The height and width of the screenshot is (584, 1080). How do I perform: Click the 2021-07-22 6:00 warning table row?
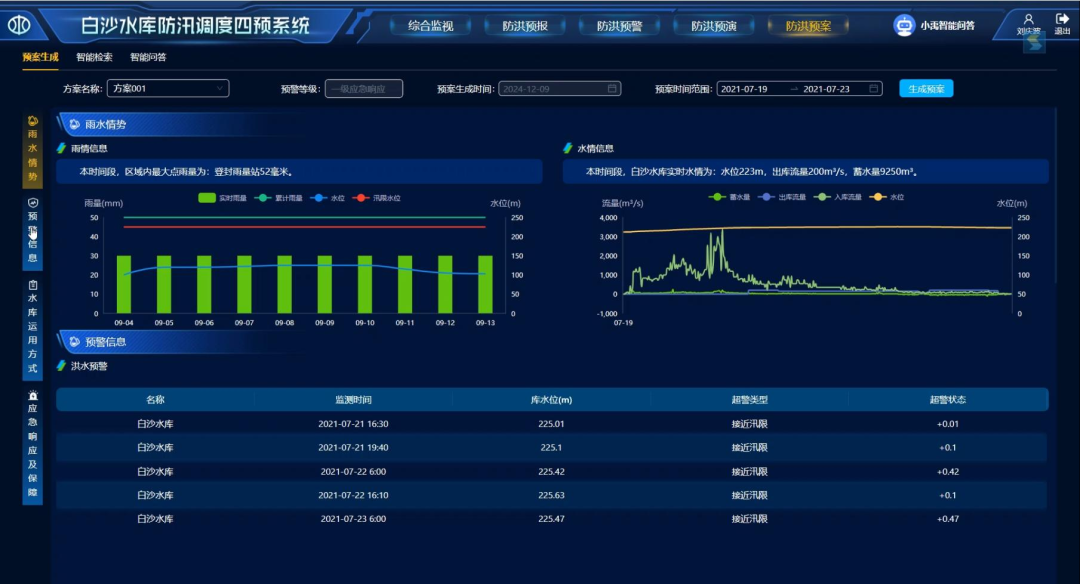551,472
